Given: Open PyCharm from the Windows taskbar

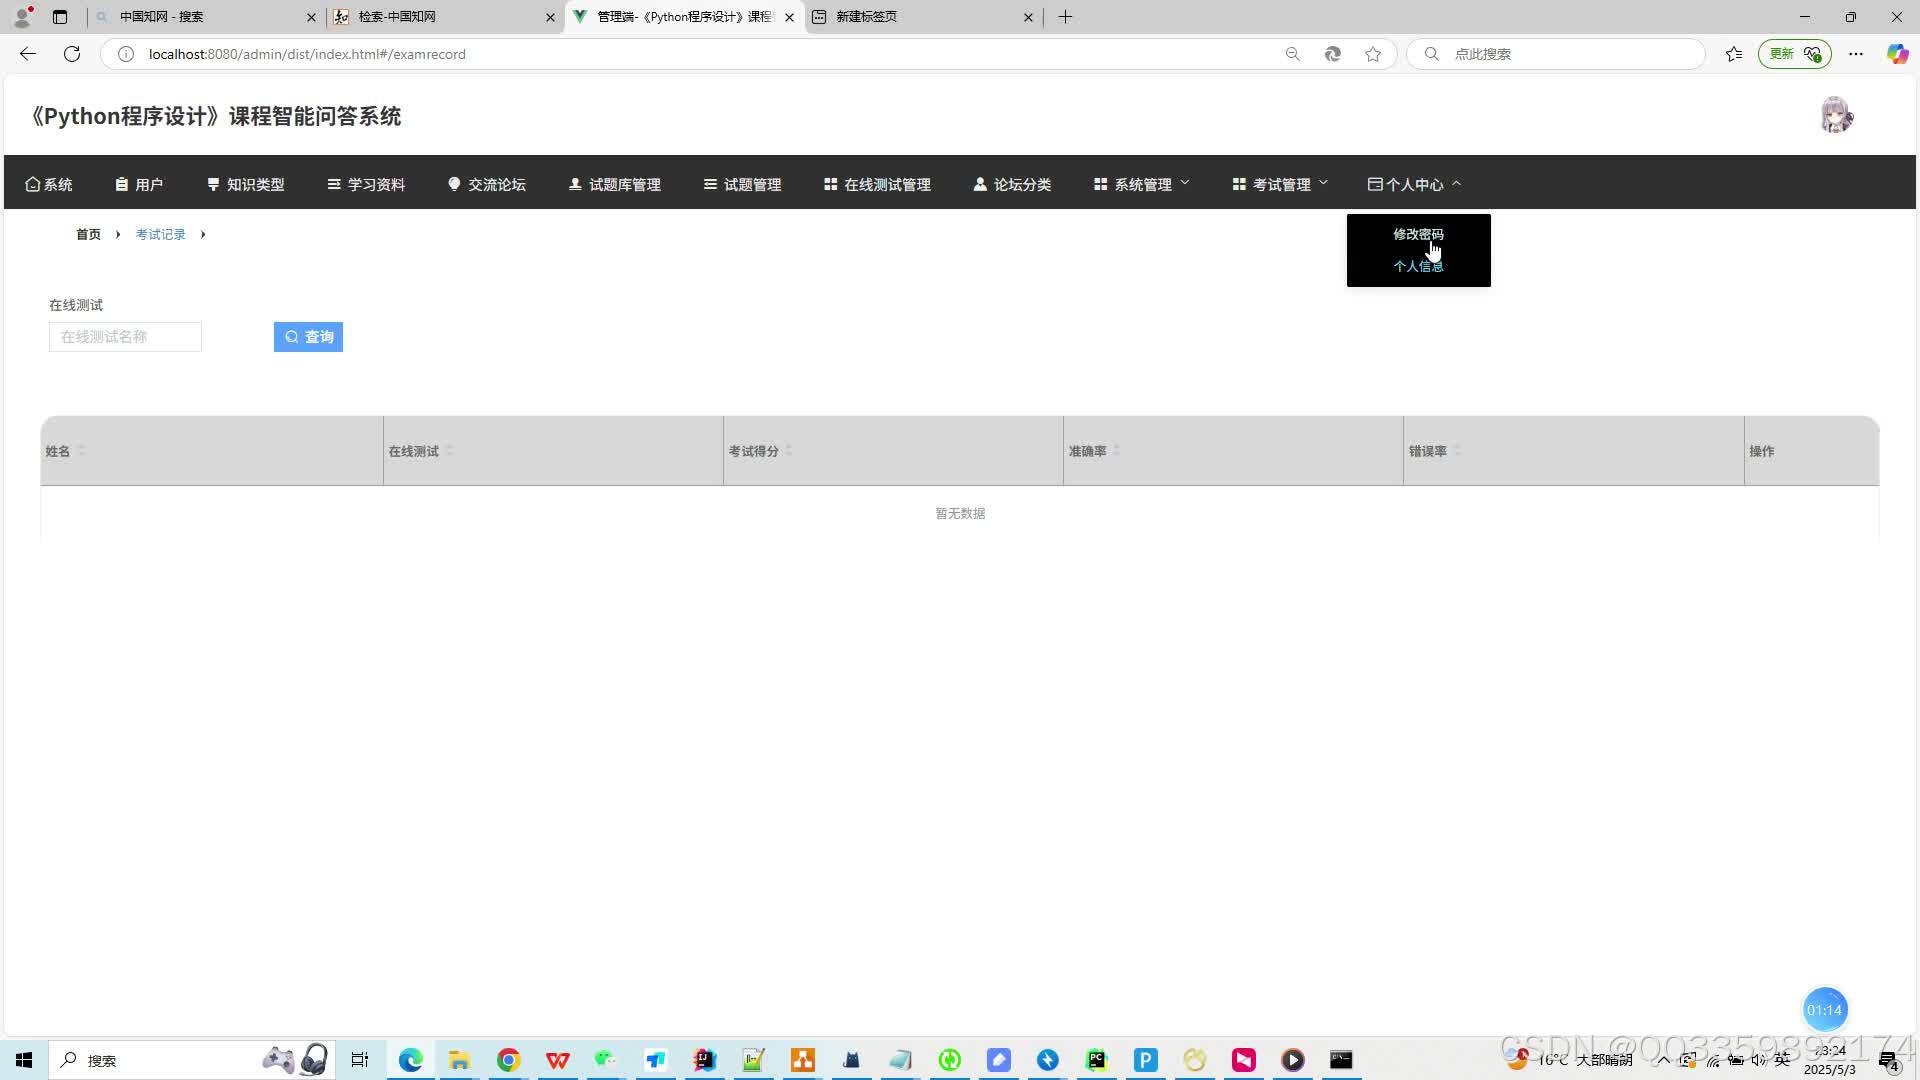Looking at the screenshot, I should [x=1097, y=1060].
